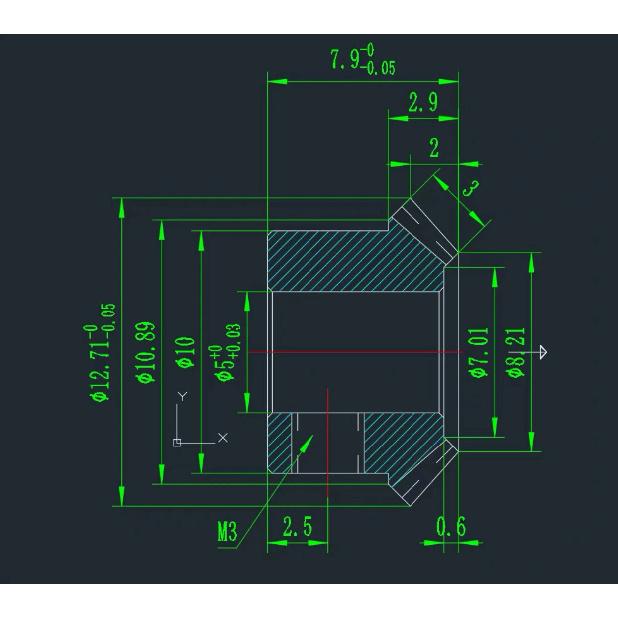Click the UCS Y axis label
This screenshot has height=618, width=618.
(x=182, y=396)
